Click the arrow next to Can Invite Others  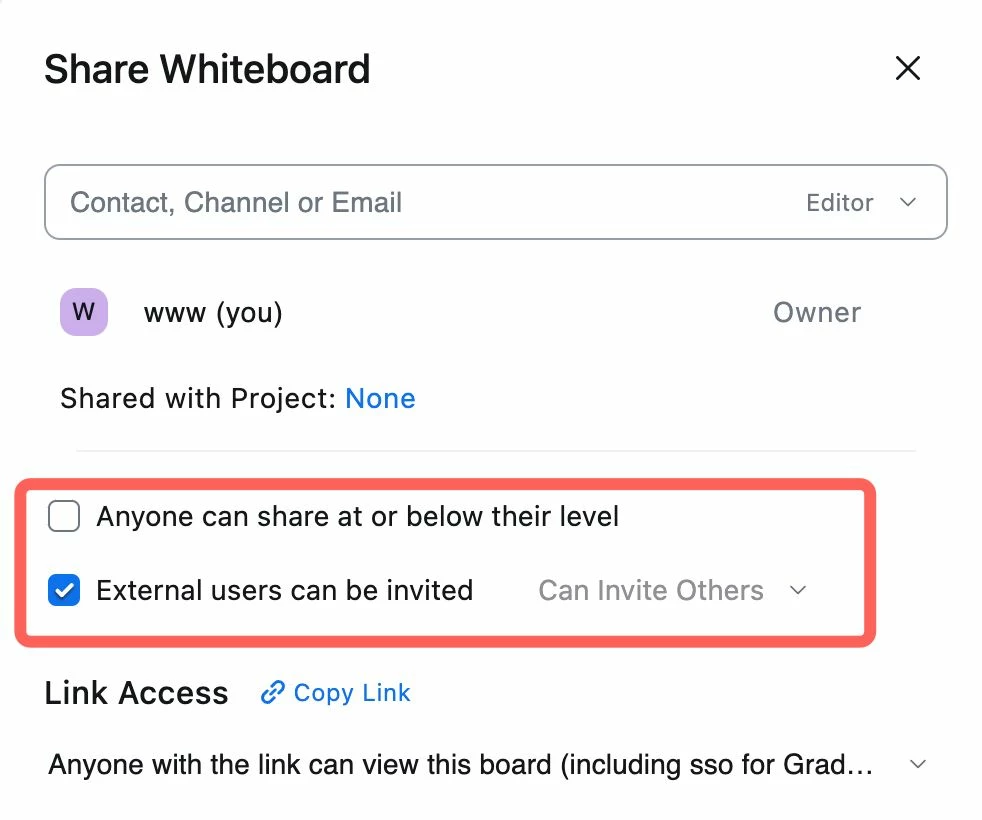pyautogui.click(x=798, y=591)
